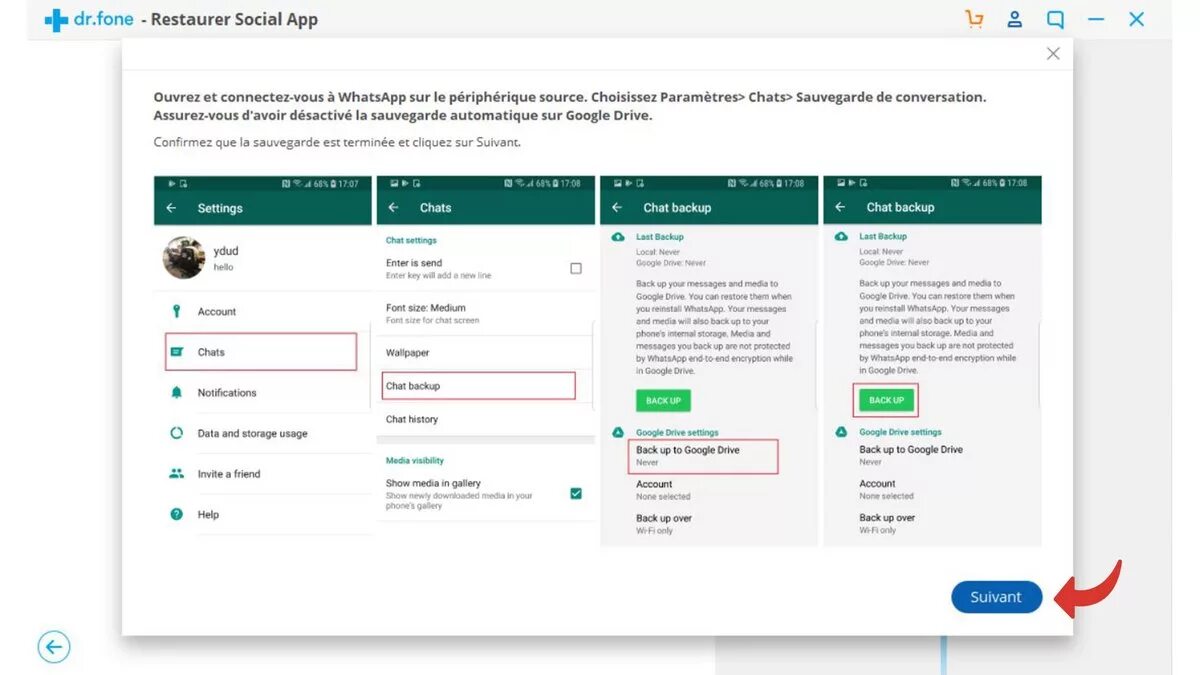
Task: Click Data and storage usage entry
Action: (x=252, y=434)
